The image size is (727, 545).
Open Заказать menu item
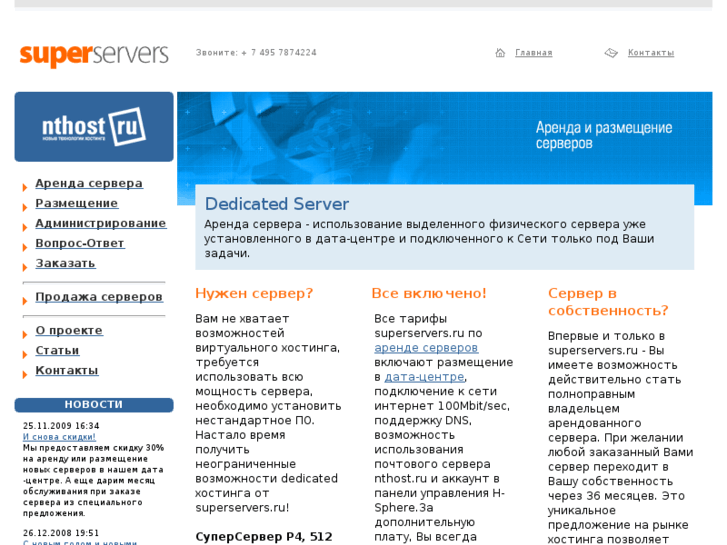[x=65, y=263]
